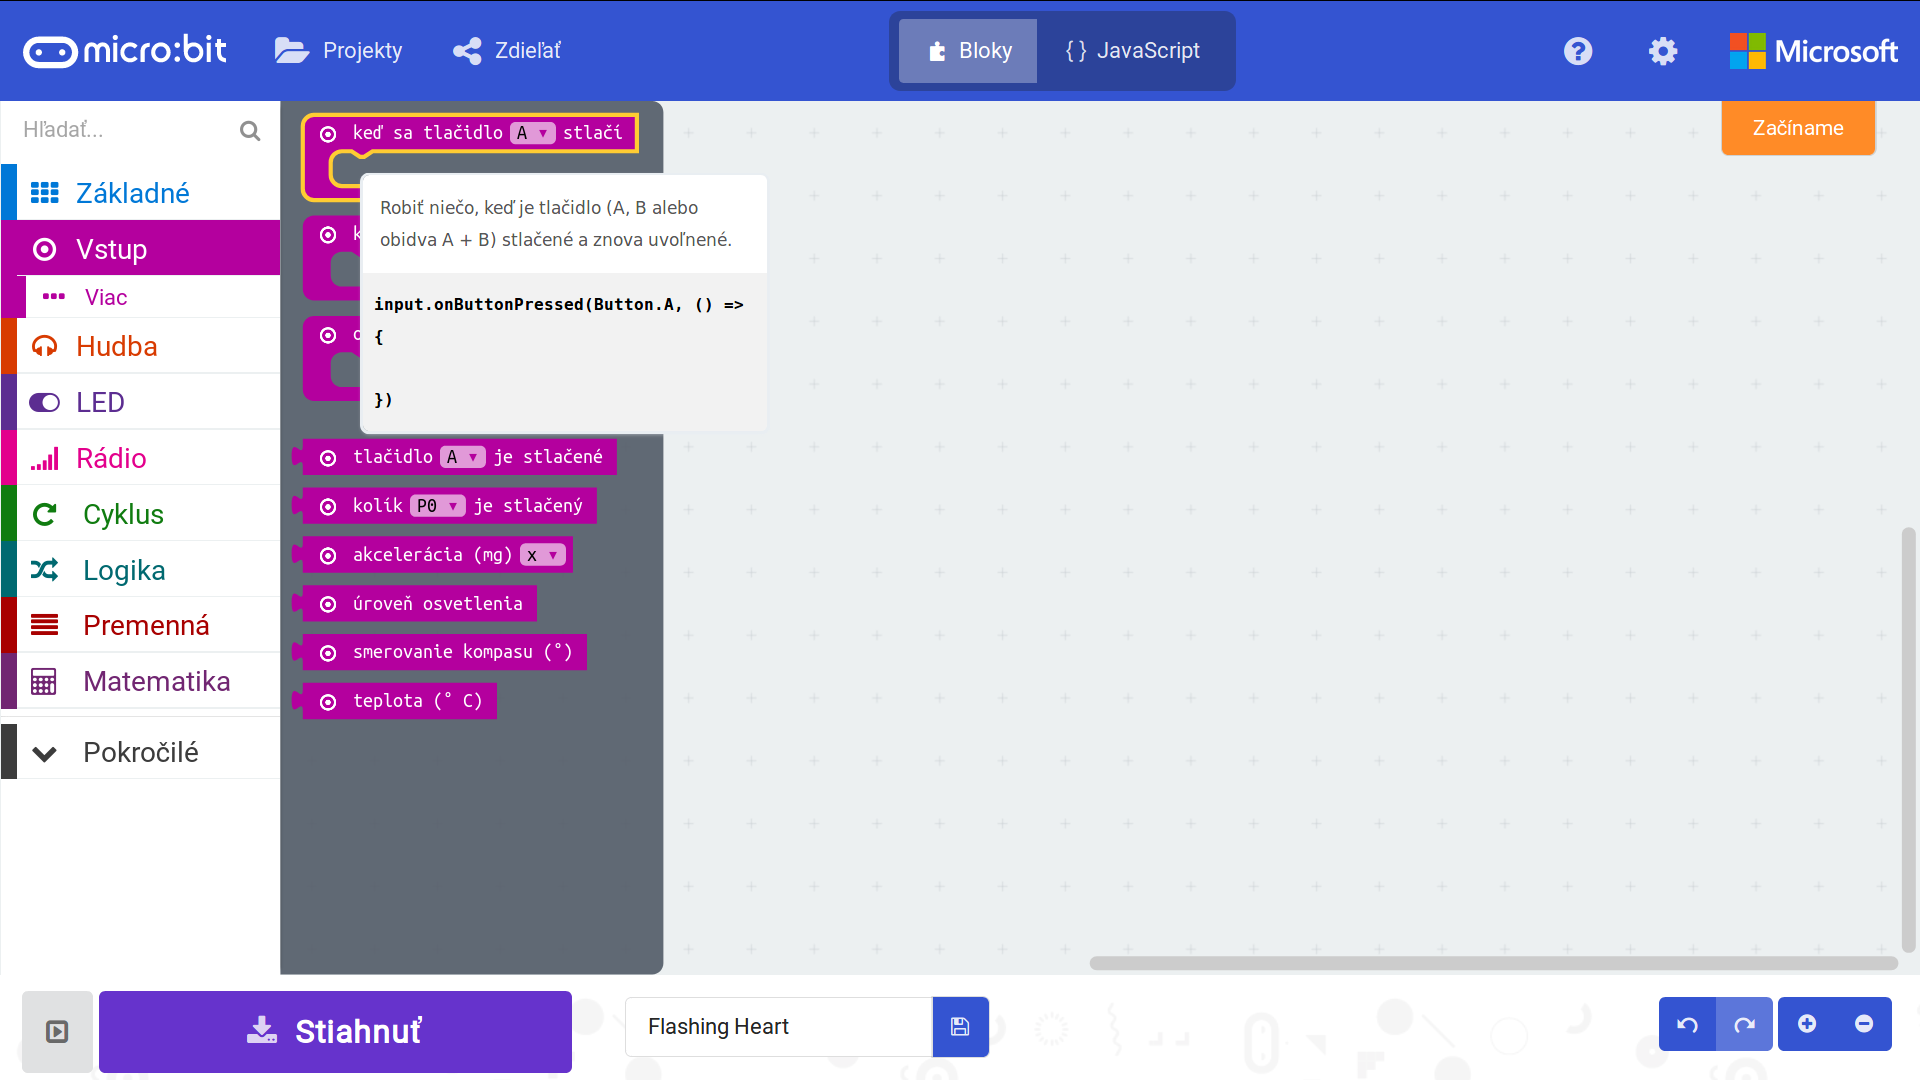Image resolution: width=1920 pixels, height=1080 pixels.
Task: Show the simulator panel toggle button
Action: pyautogui.click(x=57, y=1031)
